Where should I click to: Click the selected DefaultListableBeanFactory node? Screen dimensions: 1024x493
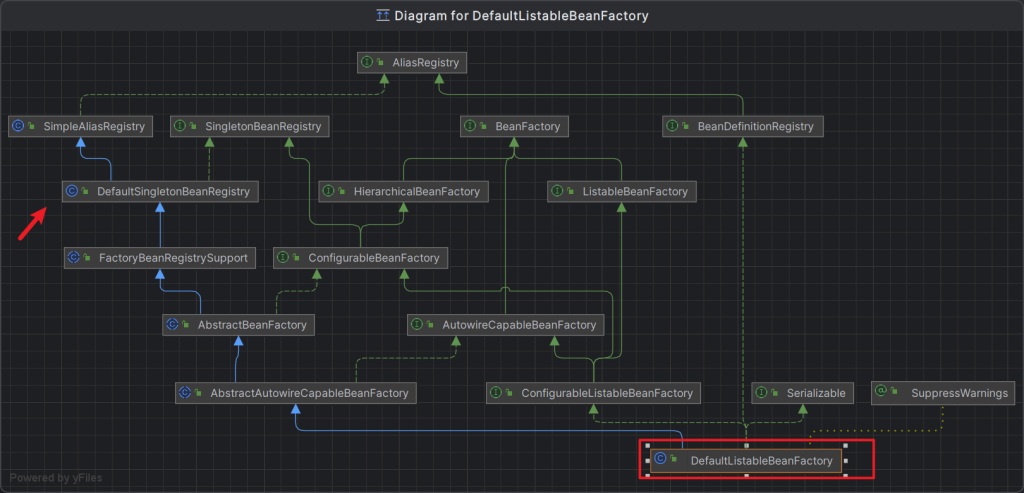click(760, 461)
